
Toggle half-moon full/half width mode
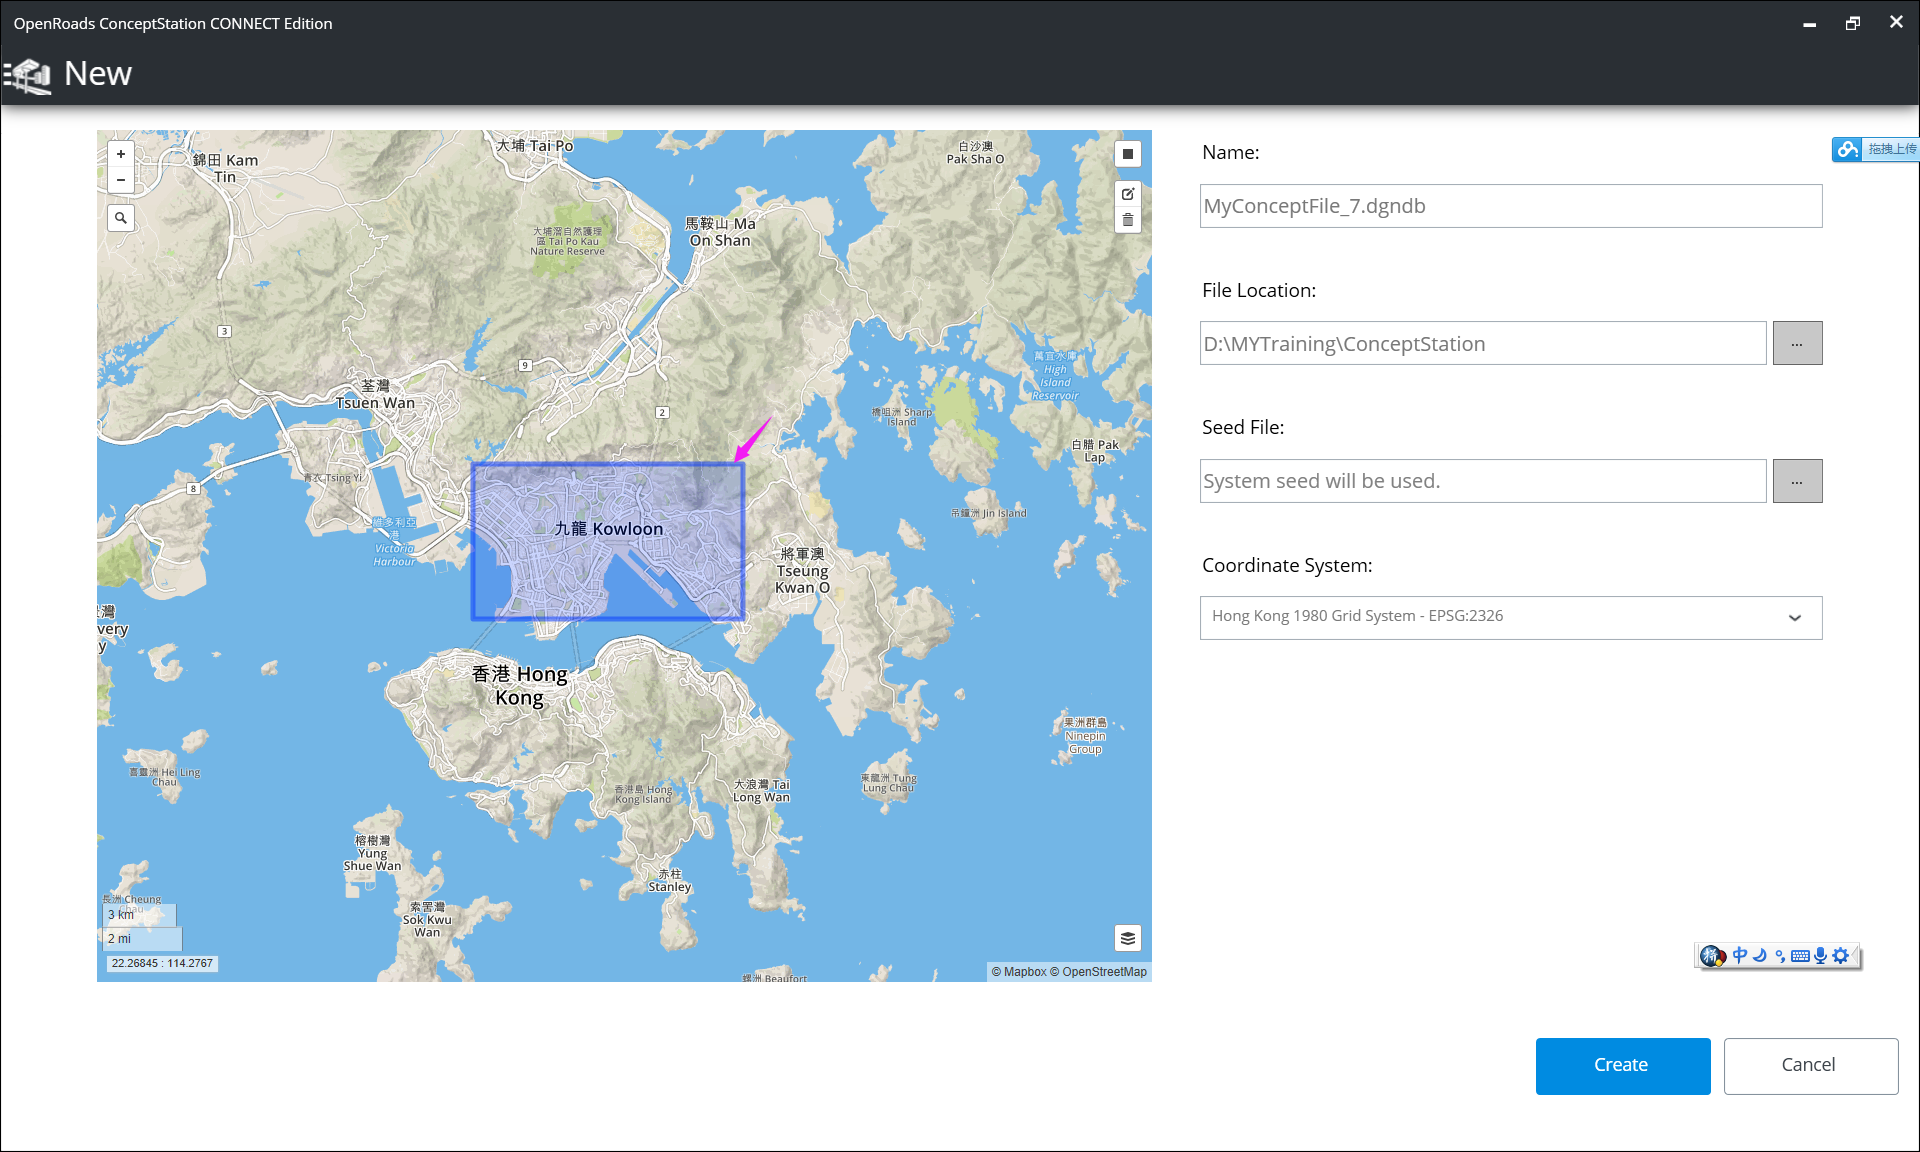tap(1760, 955)
